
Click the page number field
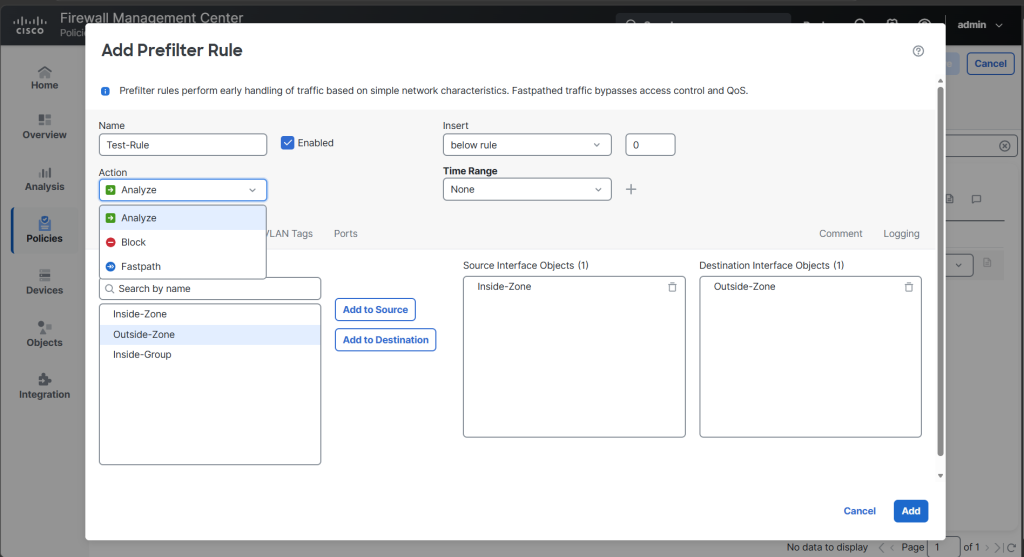point(943,547)
